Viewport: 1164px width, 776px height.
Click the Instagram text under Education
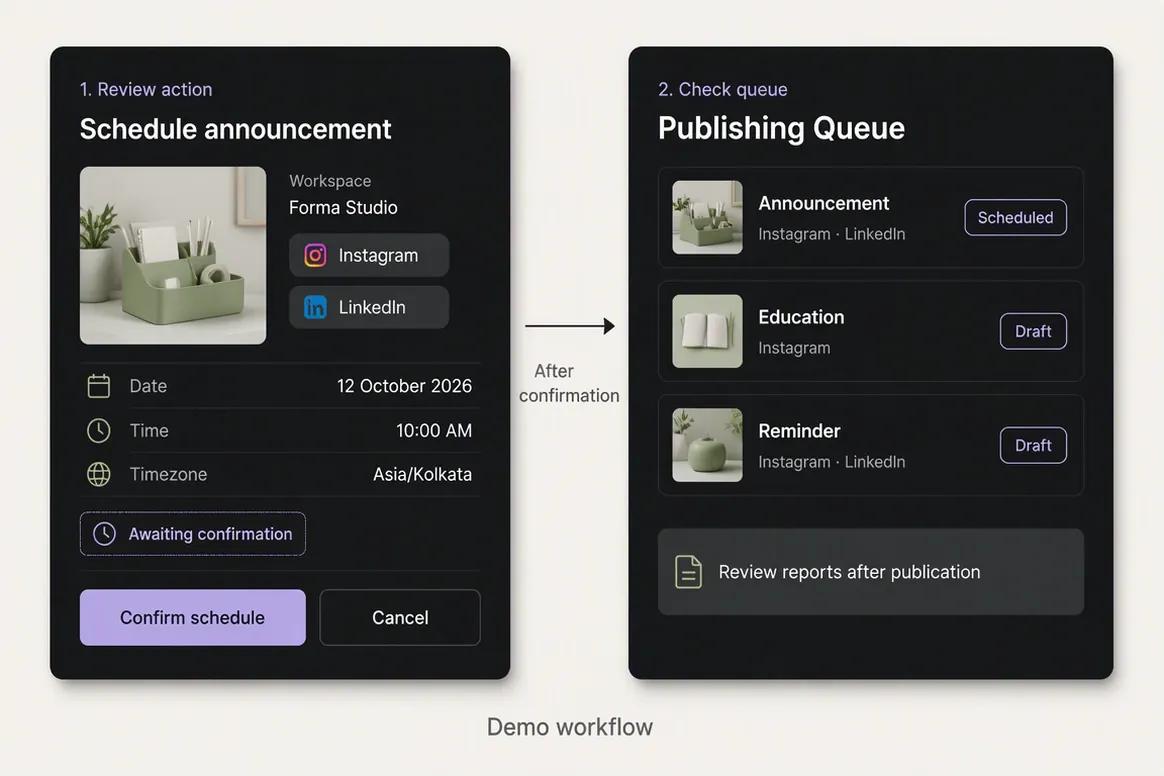pyautogui.click(x=794, y=348)
